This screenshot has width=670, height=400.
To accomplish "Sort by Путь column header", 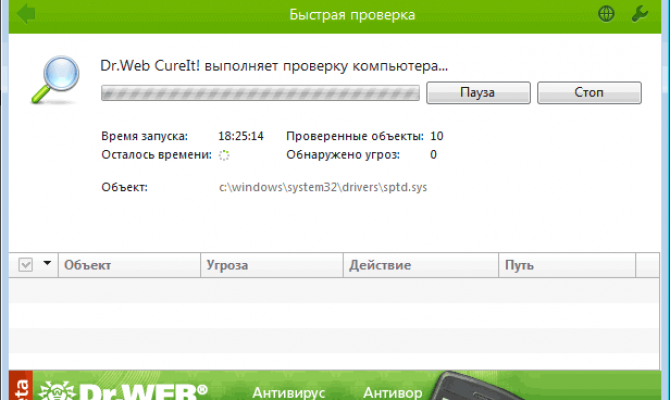I will pyautogui.click(x=567, y=265).
